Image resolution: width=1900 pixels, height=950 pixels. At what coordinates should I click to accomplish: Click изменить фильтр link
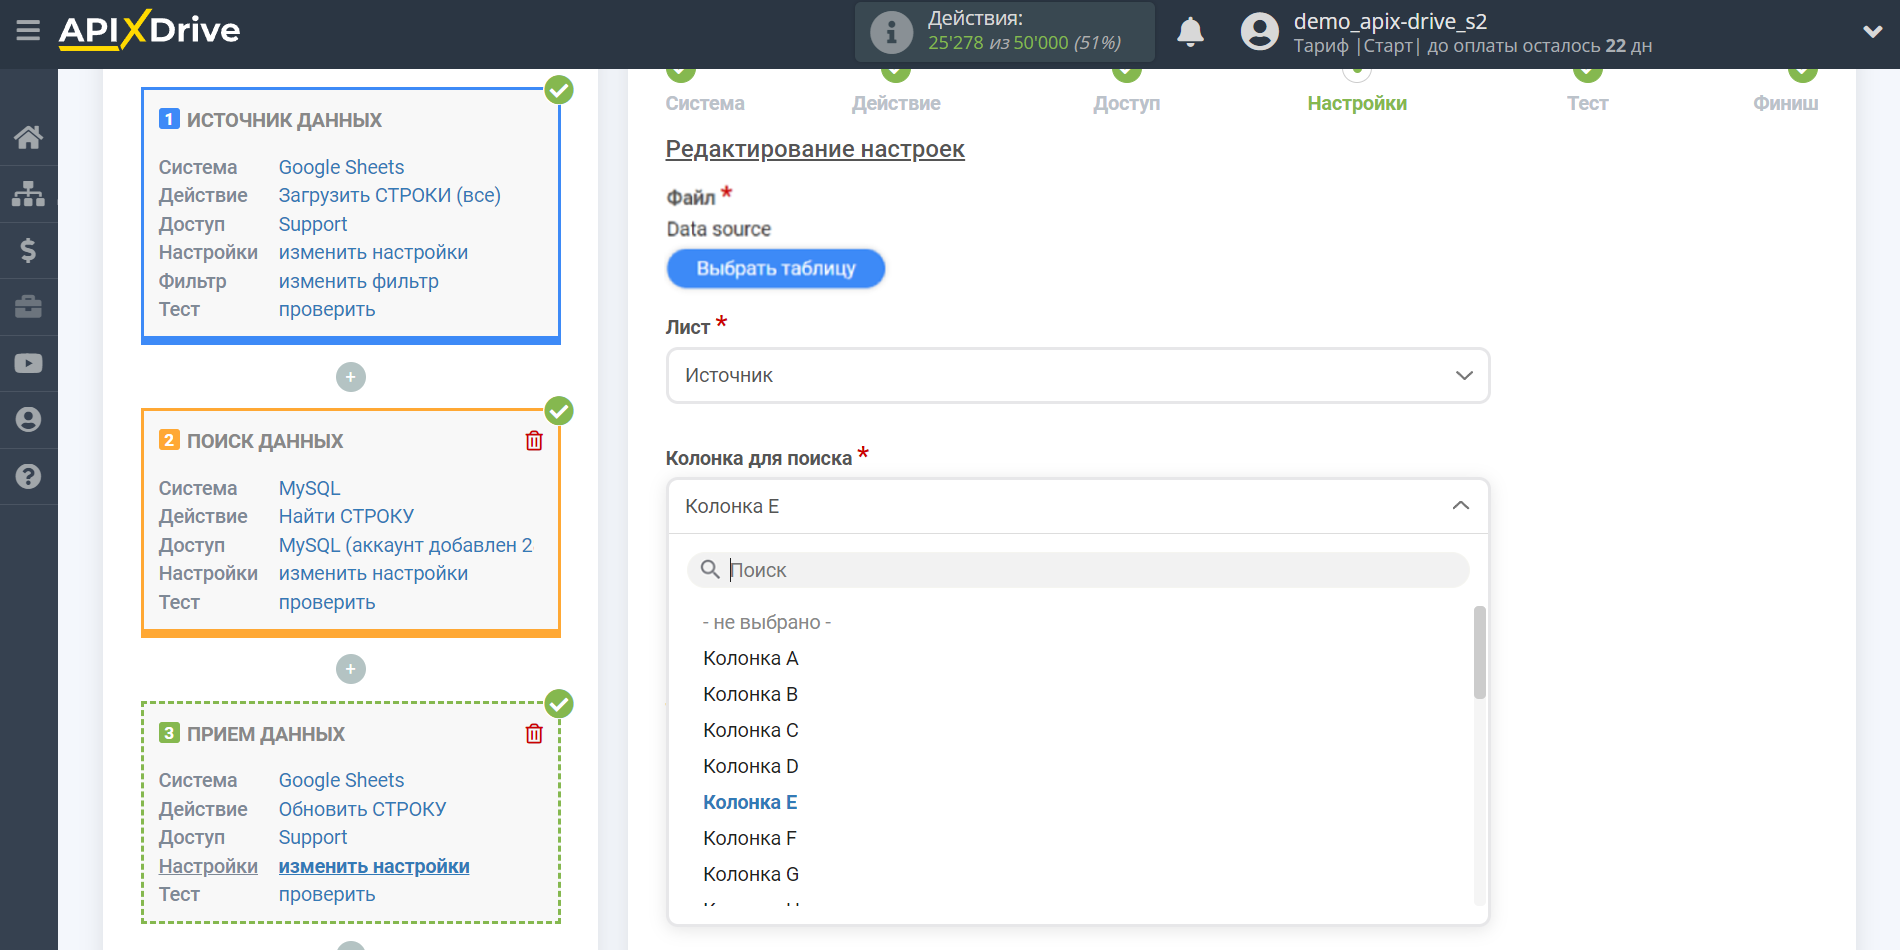coord(358,281)
